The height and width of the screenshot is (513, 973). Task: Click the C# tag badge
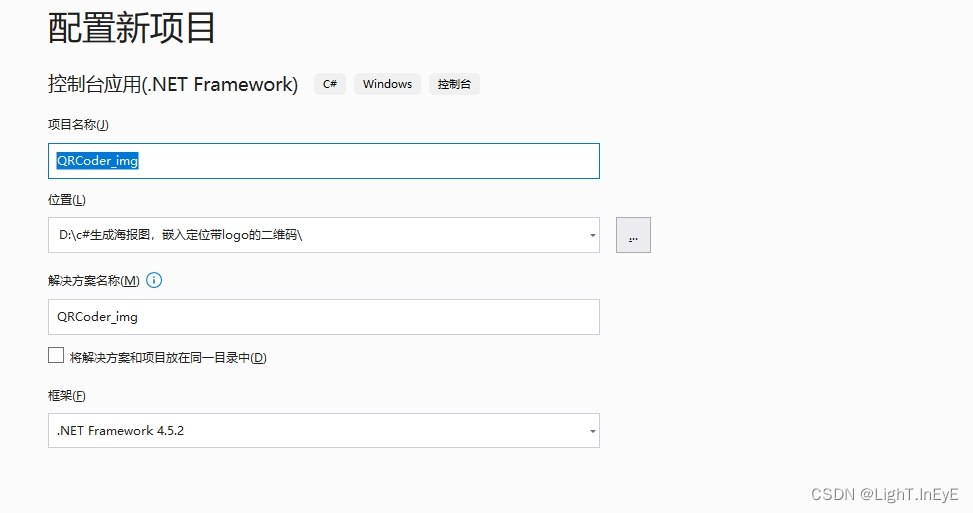[330, 84]
